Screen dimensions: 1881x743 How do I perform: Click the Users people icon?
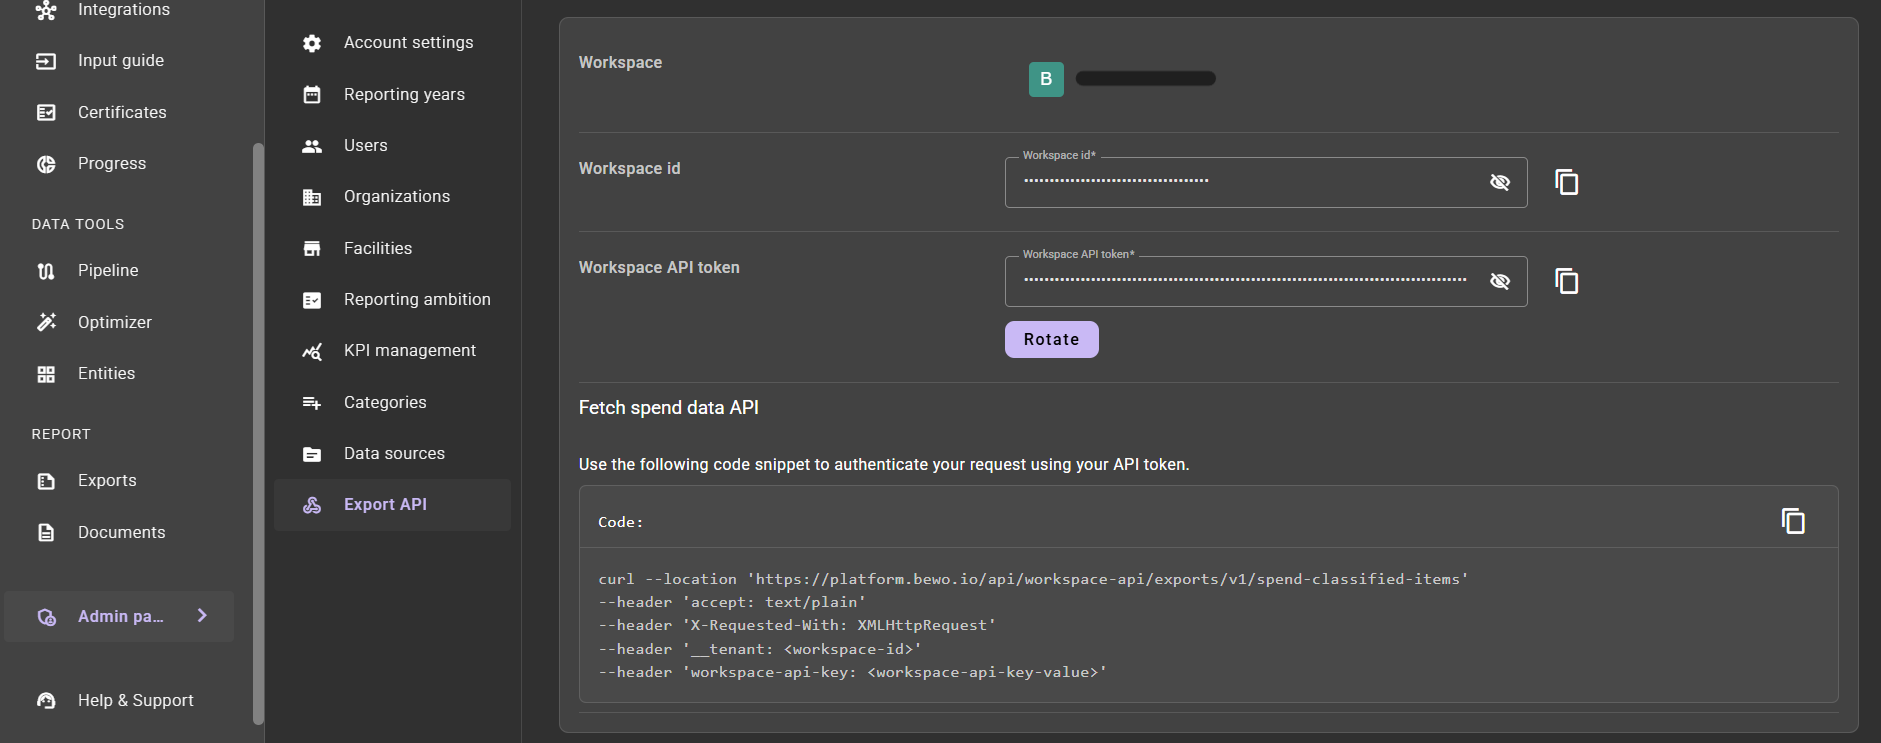coord(312,146)
